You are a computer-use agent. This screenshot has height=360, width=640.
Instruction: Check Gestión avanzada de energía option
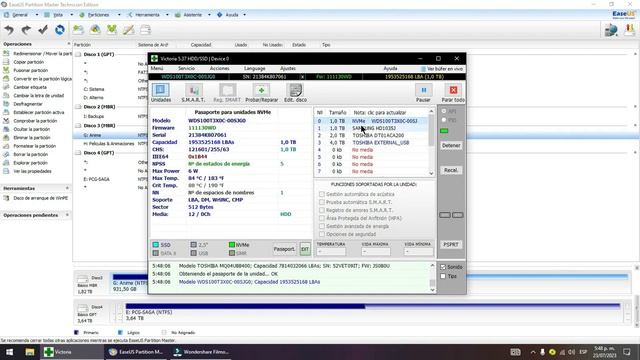point(322,226)
